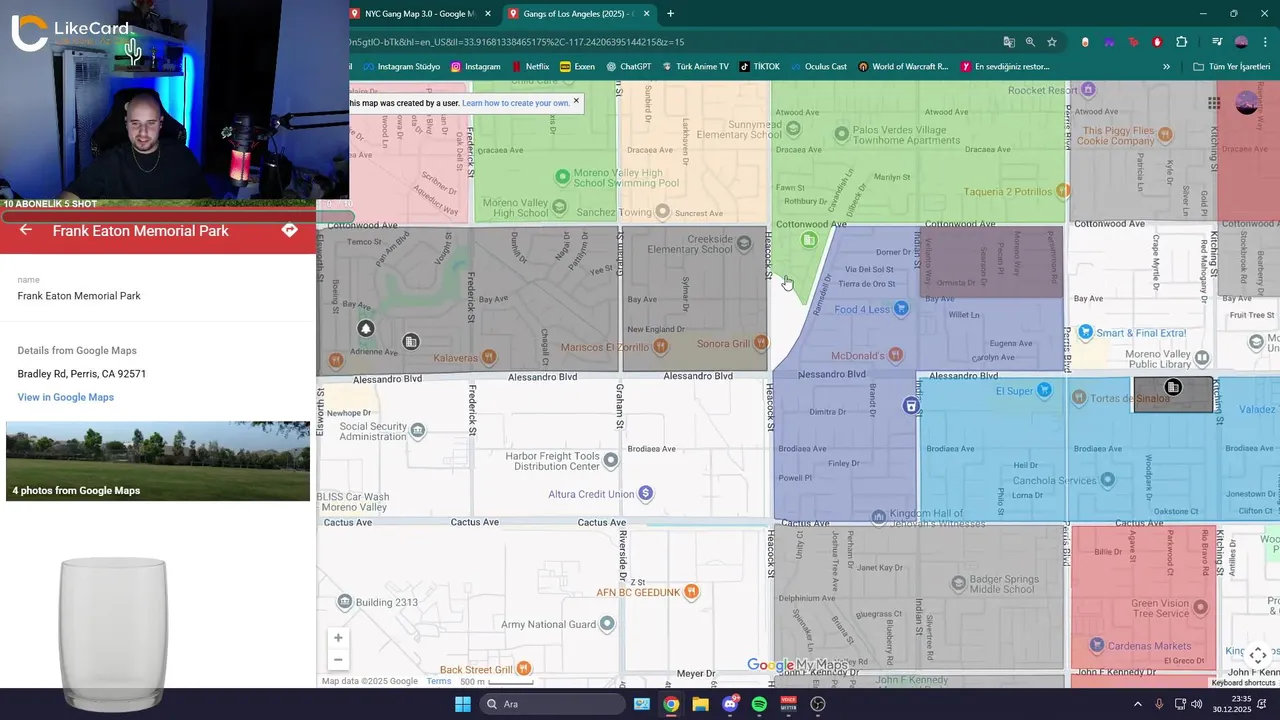Open Discord from the taskbar
Image resolution: width=1280 pixels, height=720 pixels.
click(x=730, y=704)
